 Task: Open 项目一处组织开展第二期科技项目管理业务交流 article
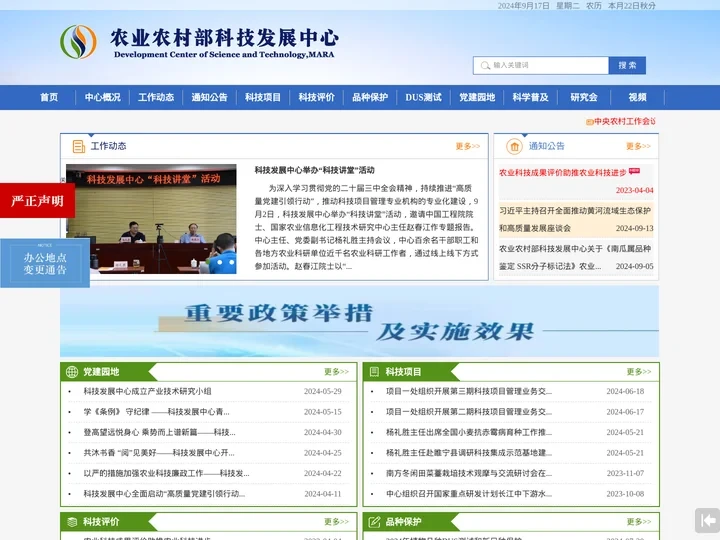coord(469,412)
